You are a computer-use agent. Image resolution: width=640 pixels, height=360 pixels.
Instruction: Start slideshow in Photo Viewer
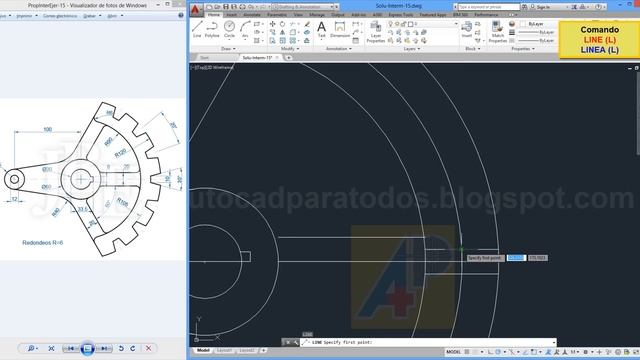point(87,348)
